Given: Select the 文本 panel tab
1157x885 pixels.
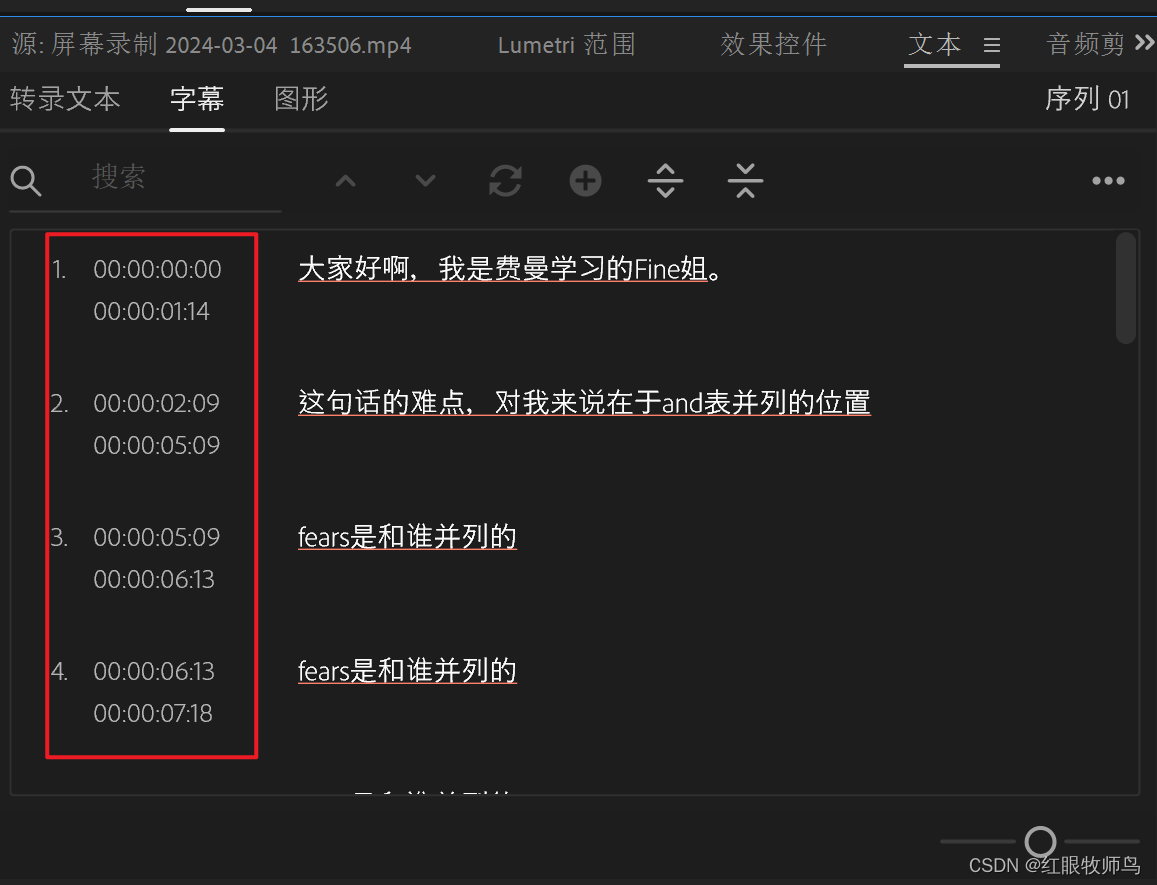Looking at the screenshot, I should point(935,44).
